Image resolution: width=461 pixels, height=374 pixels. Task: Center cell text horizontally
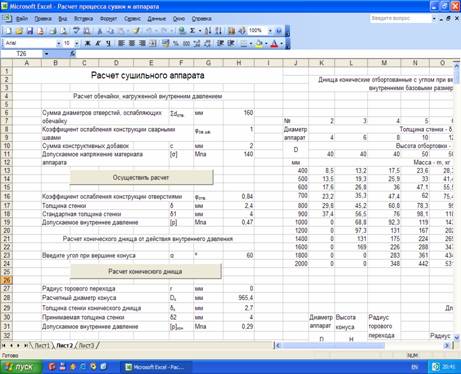[132, 43]
